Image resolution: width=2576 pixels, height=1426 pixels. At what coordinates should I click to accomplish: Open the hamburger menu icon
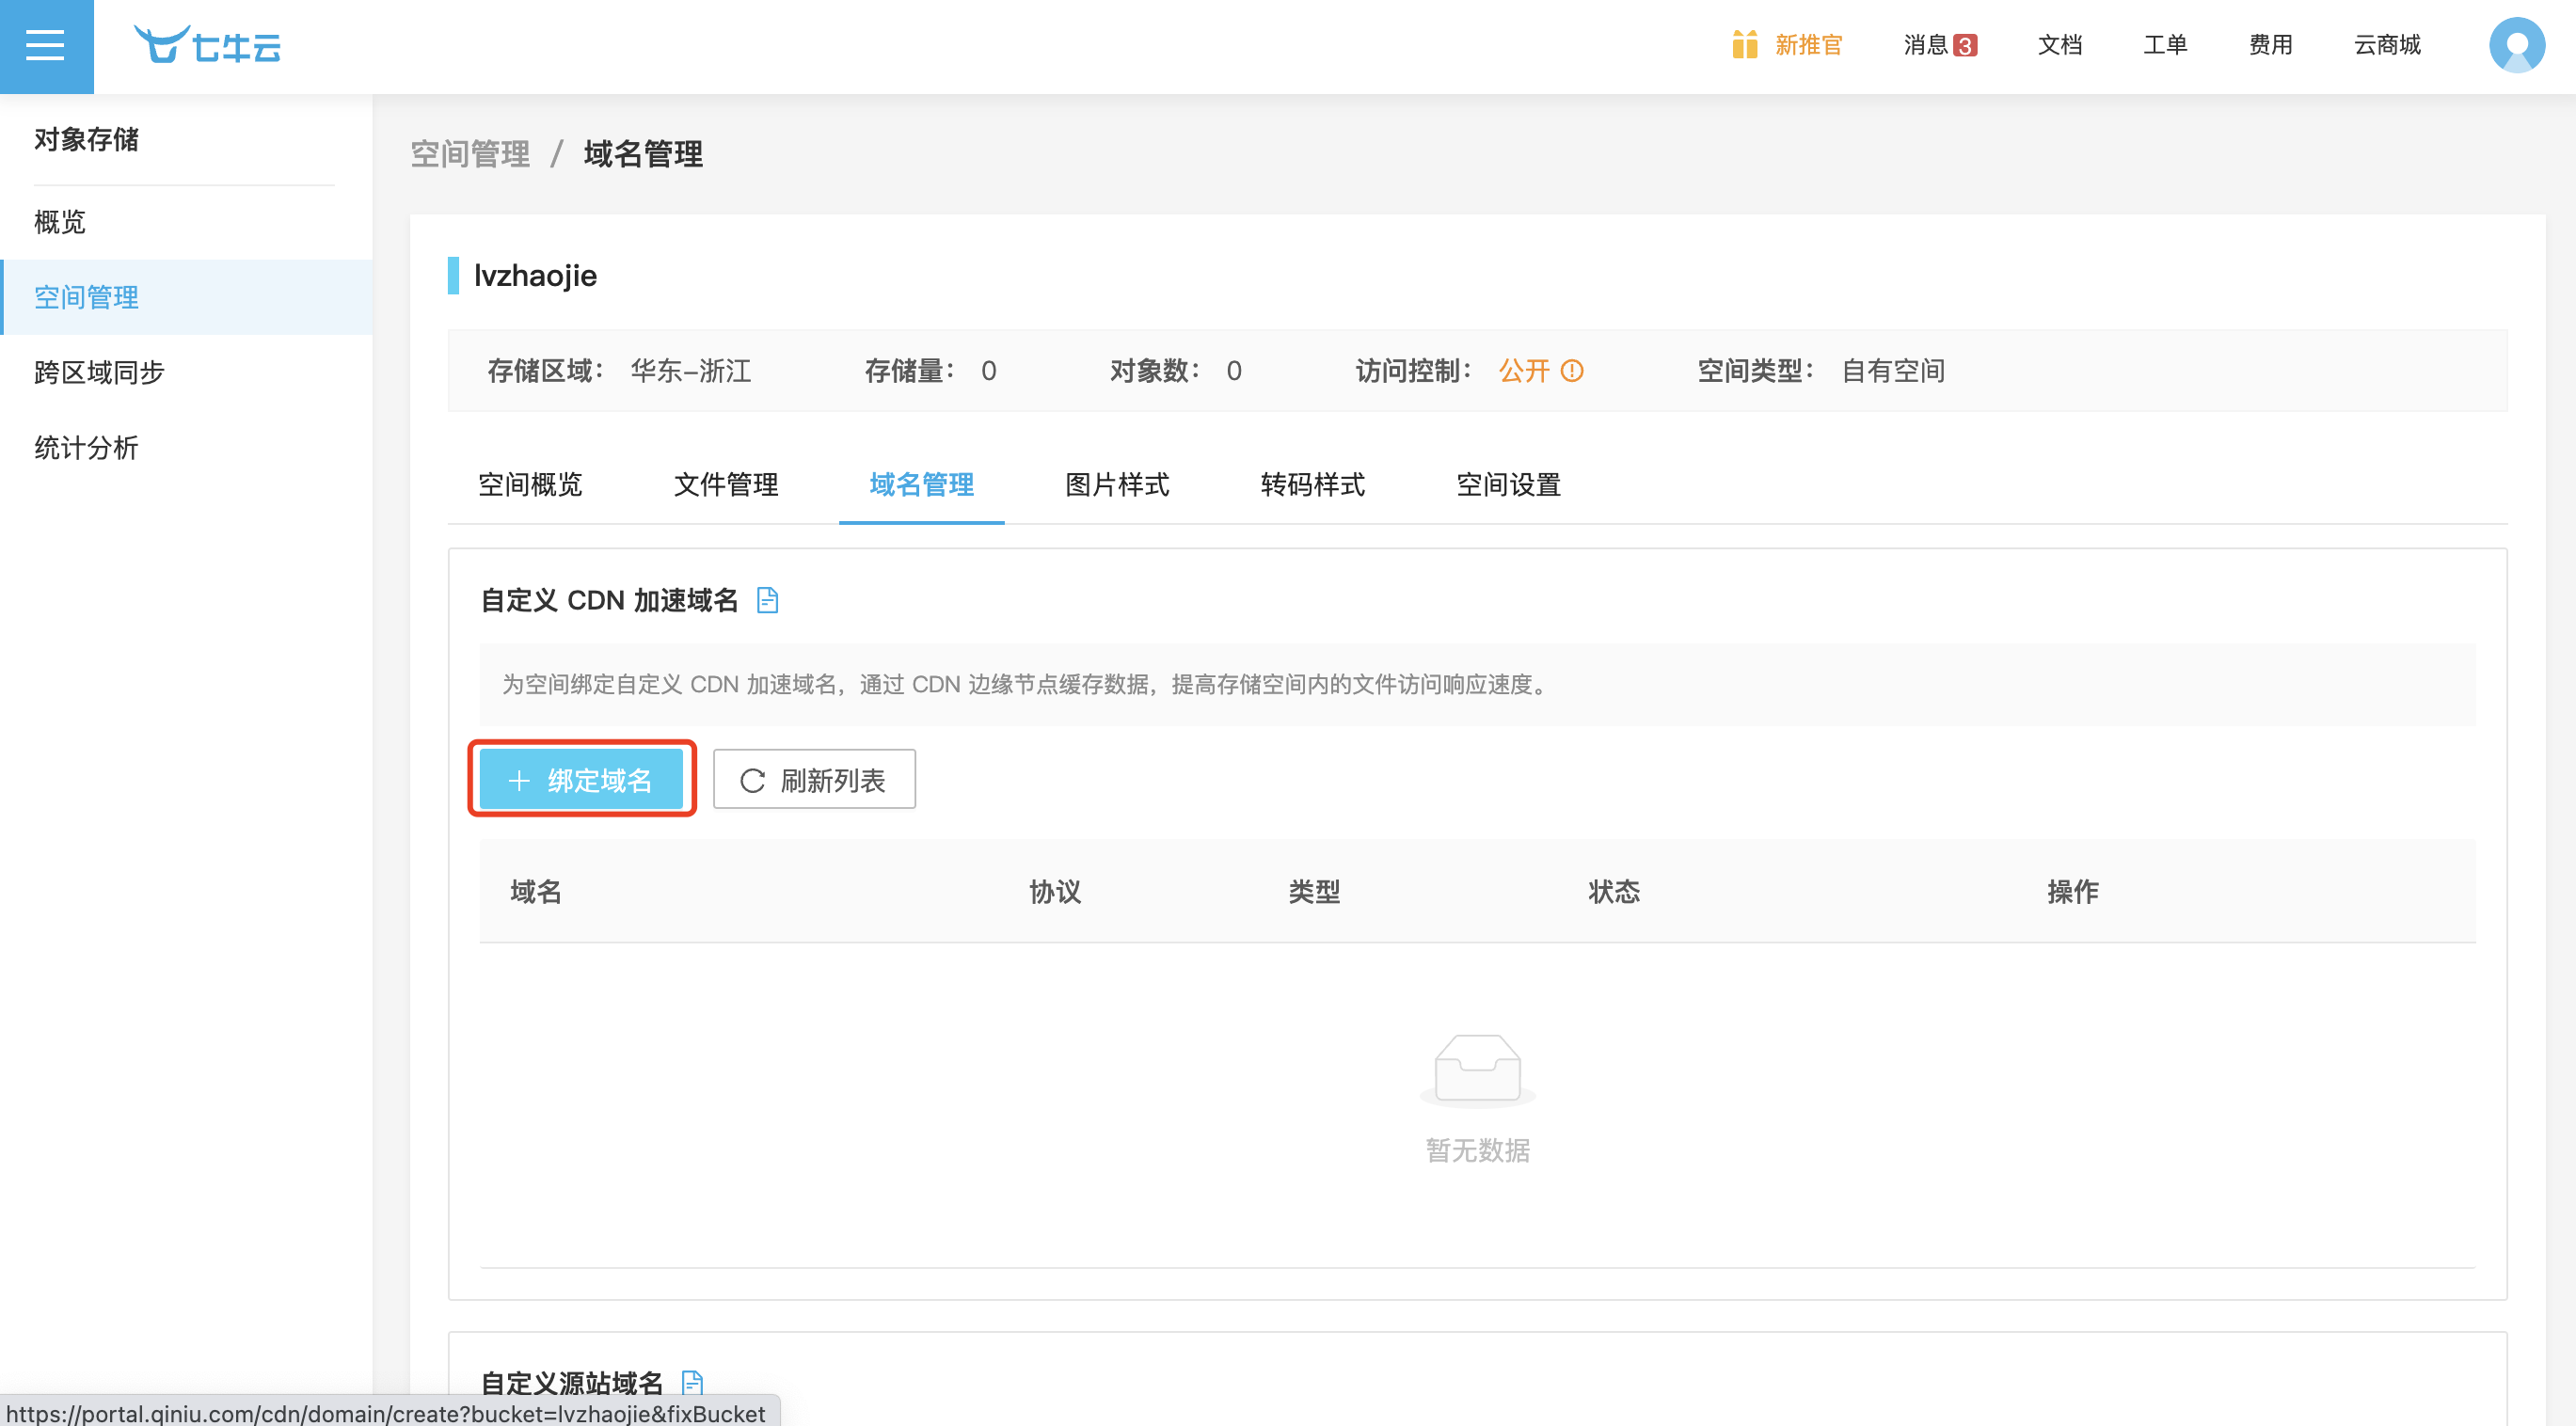(x=46, y=46)
